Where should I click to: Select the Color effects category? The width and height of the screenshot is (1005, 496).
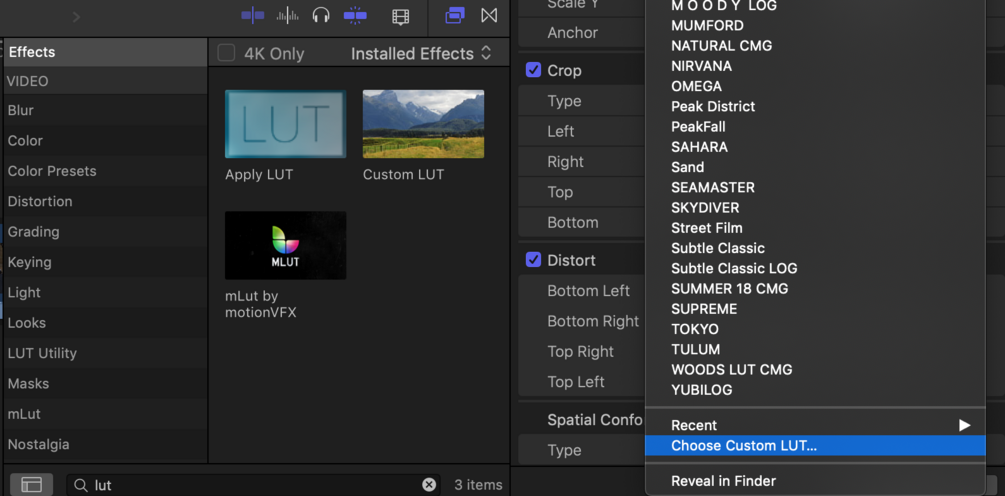point(105,140)
